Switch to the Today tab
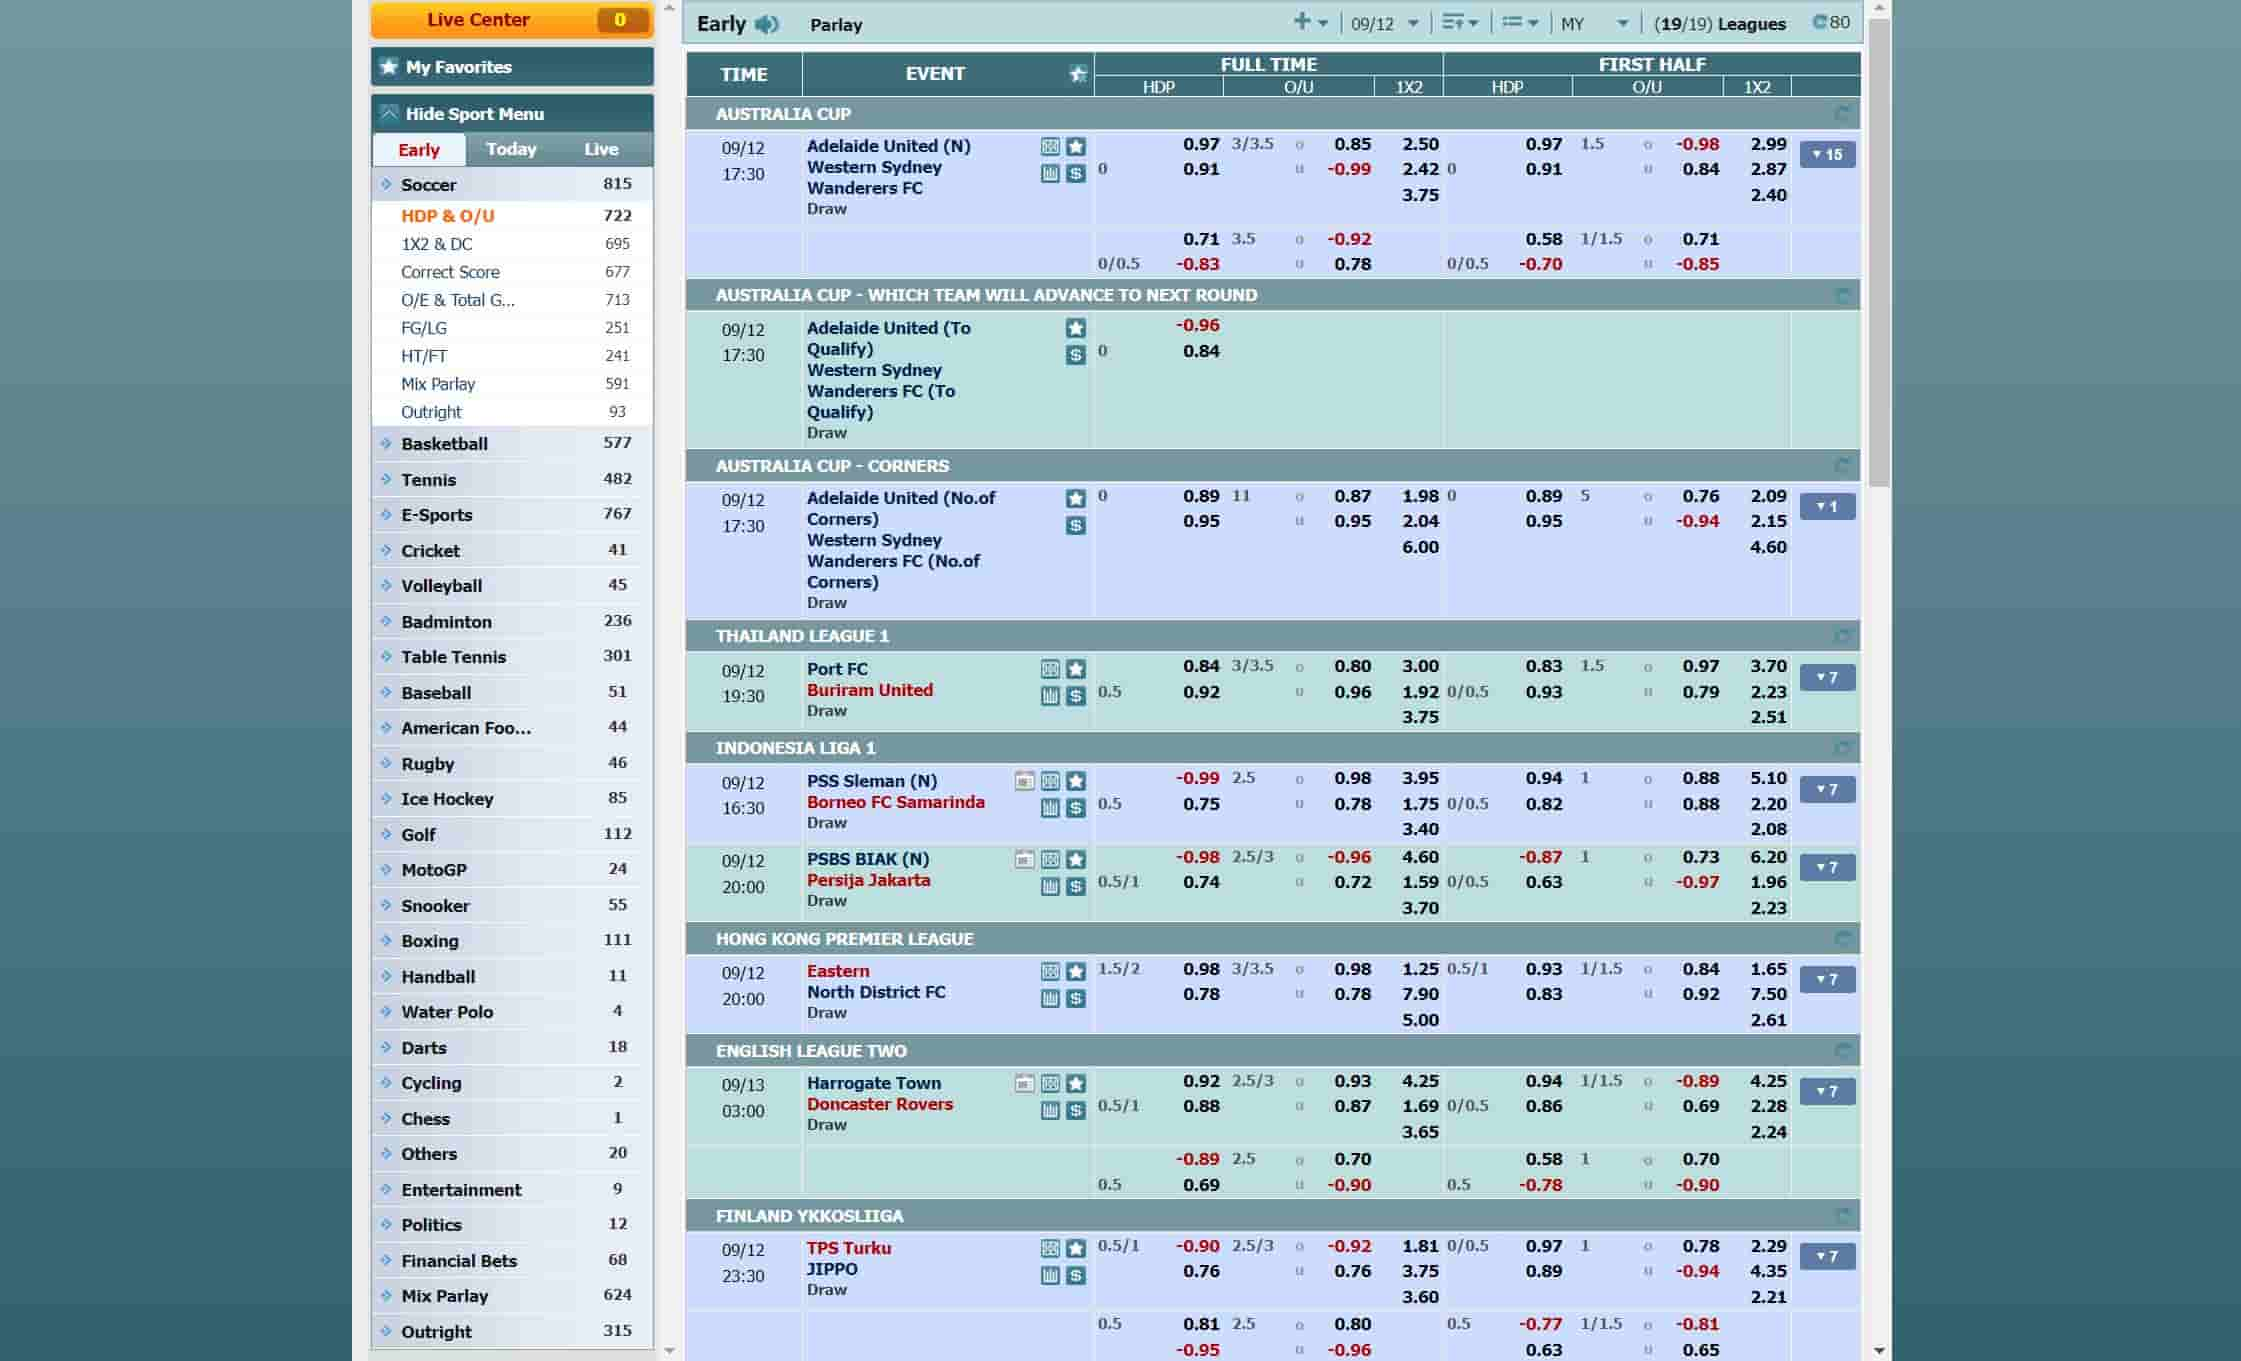2241x1361 pixels. click(x=511, y=149)
